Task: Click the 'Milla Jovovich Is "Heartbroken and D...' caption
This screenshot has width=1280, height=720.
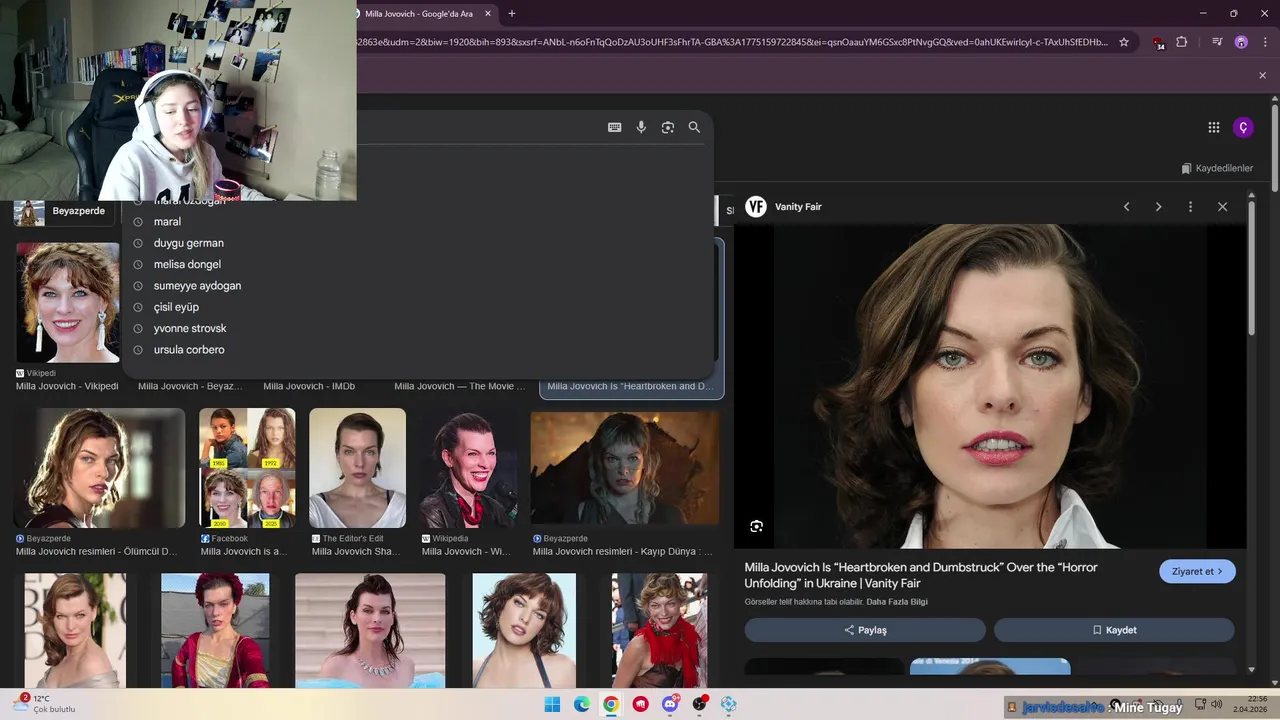Action: pos(630,386)
